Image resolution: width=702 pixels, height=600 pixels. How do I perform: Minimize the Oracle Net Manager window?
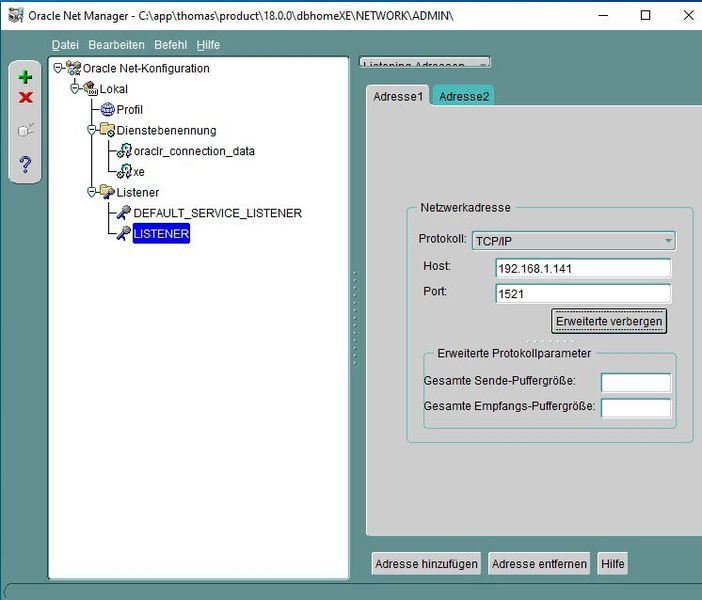point(603,15)
